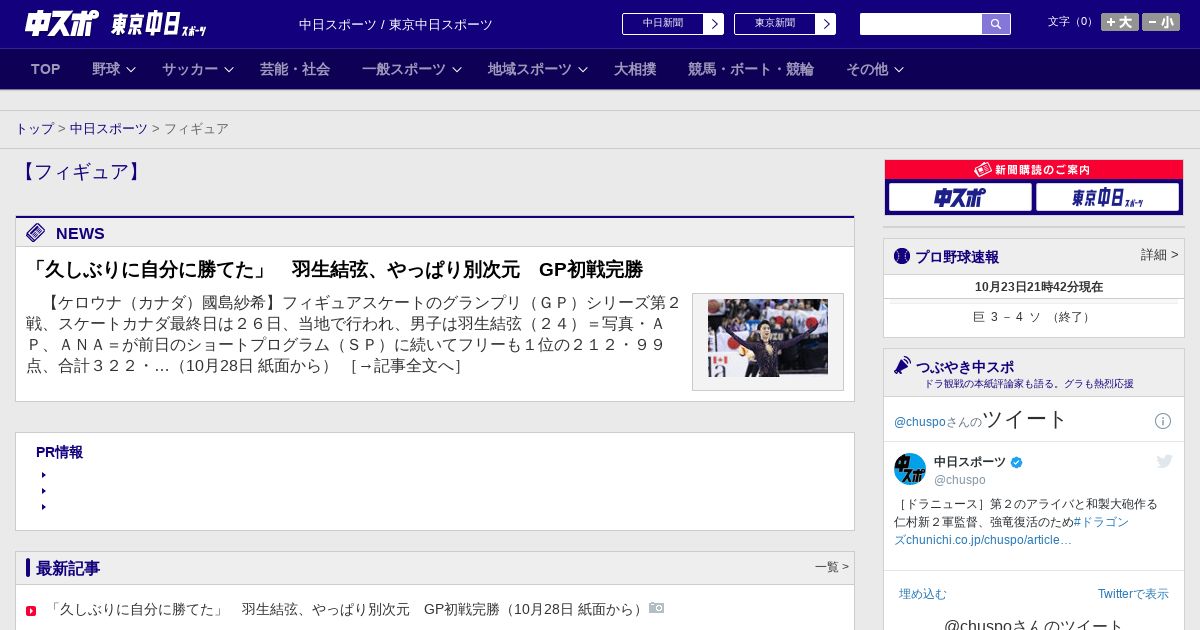Open the 一般スポーツ navigation menu
This screenshot has width=1200, height=630.
pyautogui.click(x=404, y=69)
